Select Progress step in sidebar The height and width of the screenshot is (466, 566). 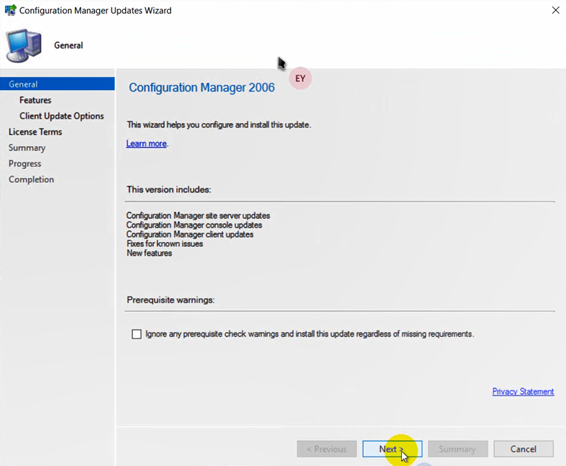click(25, 164)
